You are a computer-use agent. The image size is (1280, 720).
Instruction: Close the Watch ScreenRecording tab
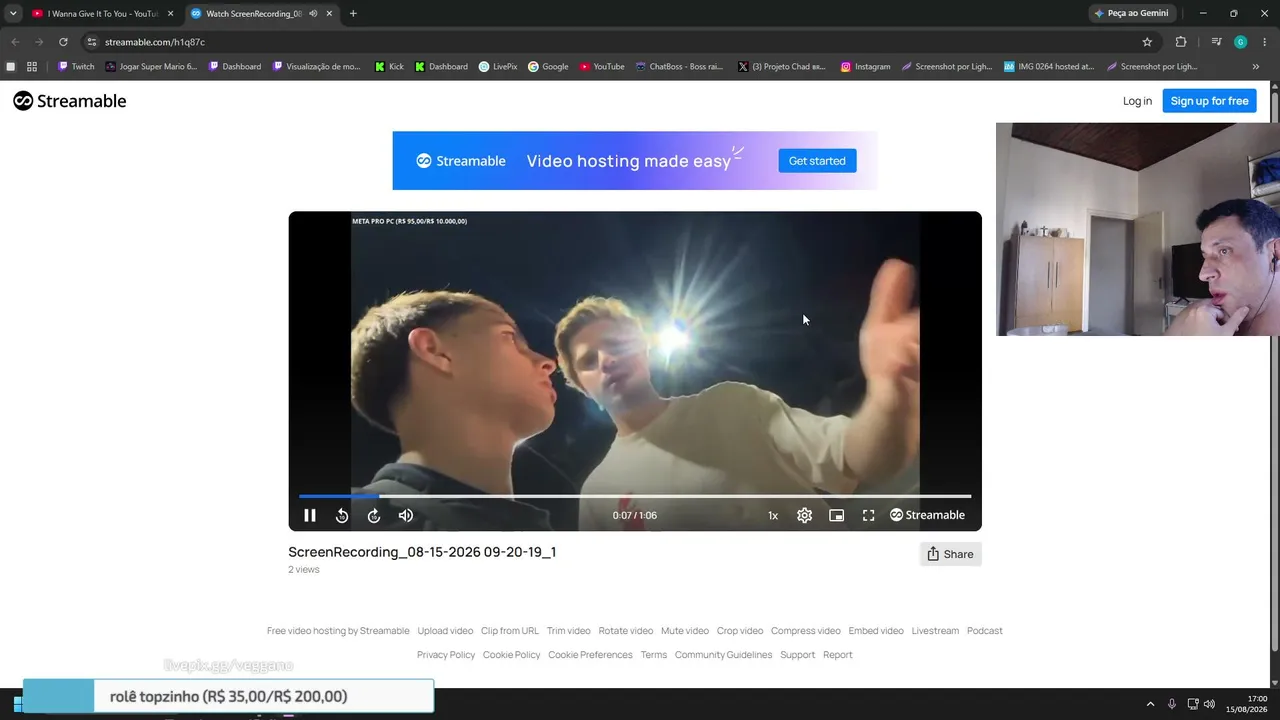(329, 13)
